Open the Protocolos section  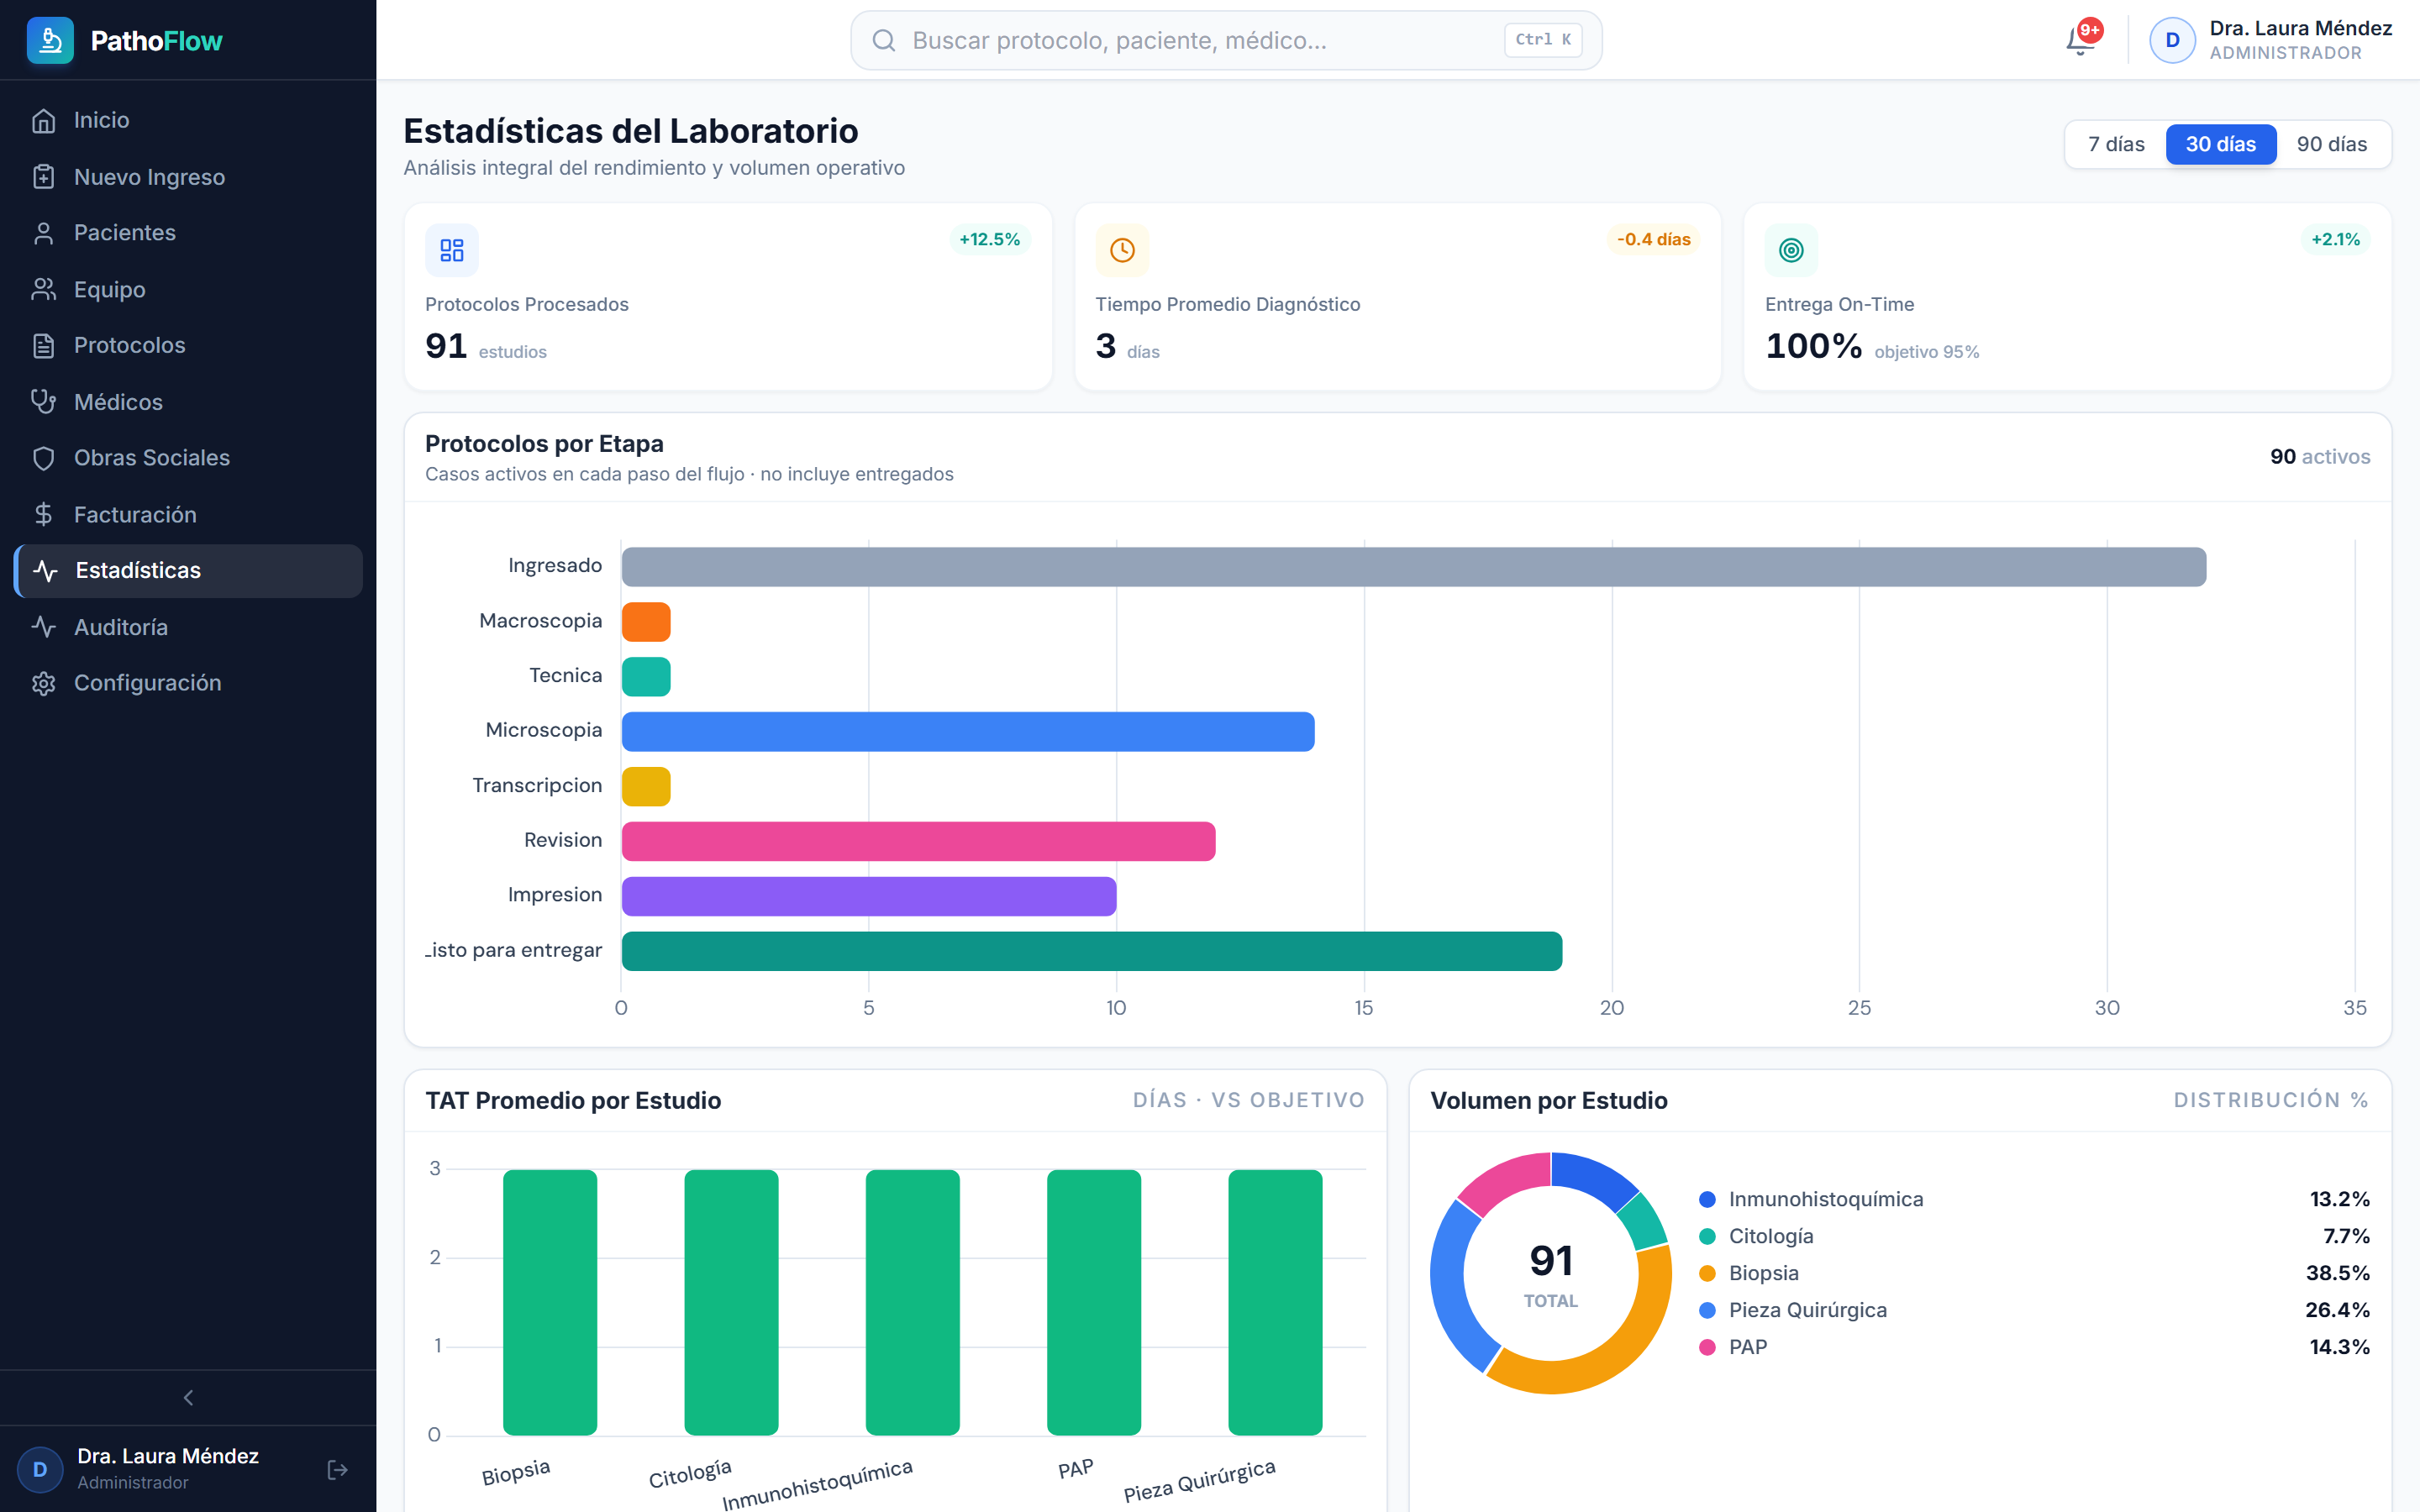point(188,345)
